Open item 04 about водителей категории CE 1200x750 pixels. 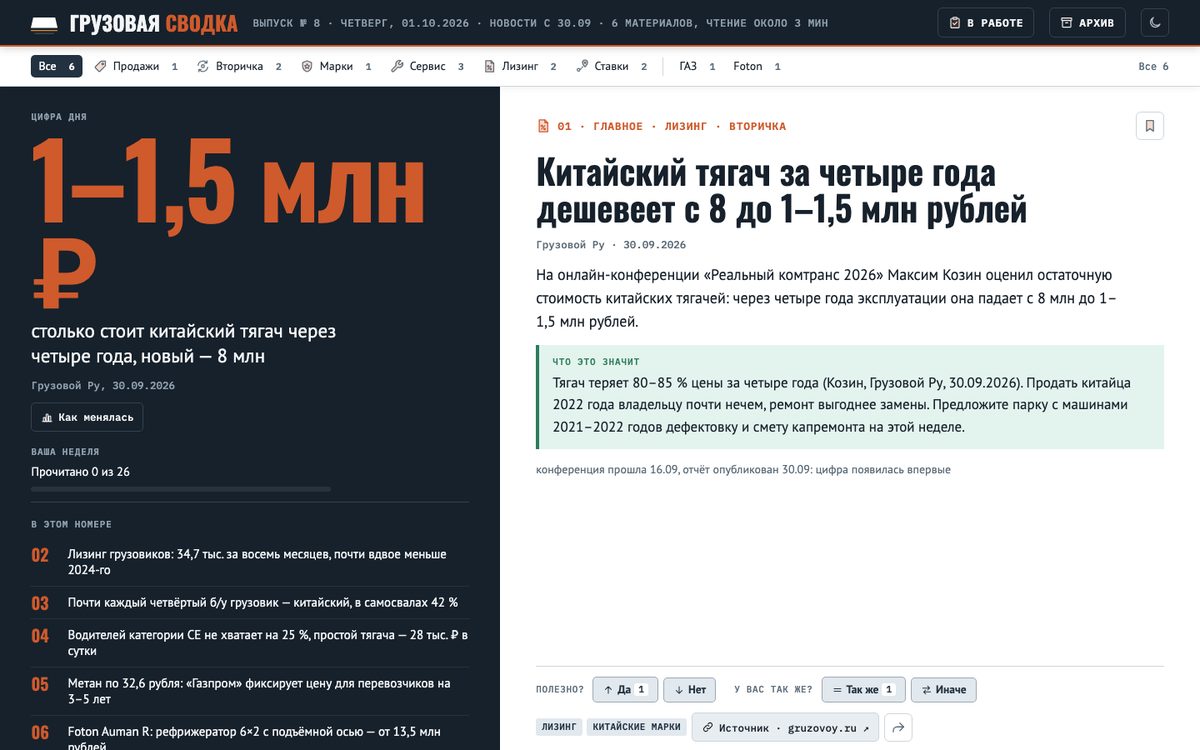click(x=250, y=643)
